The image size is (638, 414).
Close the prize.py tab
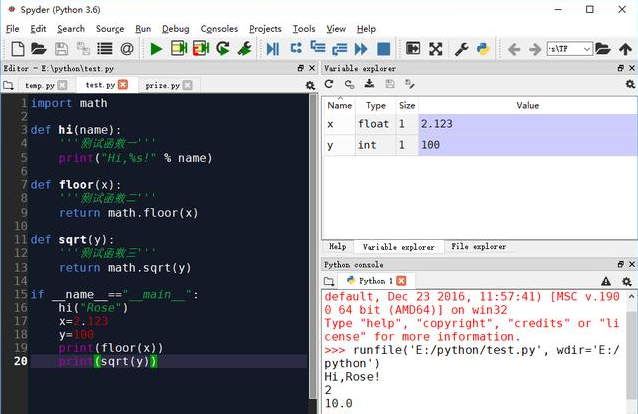tap(188, 85)
